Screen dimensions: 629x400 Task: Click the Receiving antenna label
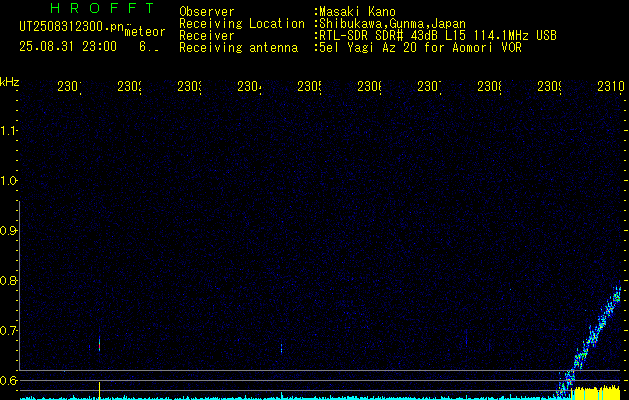(x=238, y=48)
